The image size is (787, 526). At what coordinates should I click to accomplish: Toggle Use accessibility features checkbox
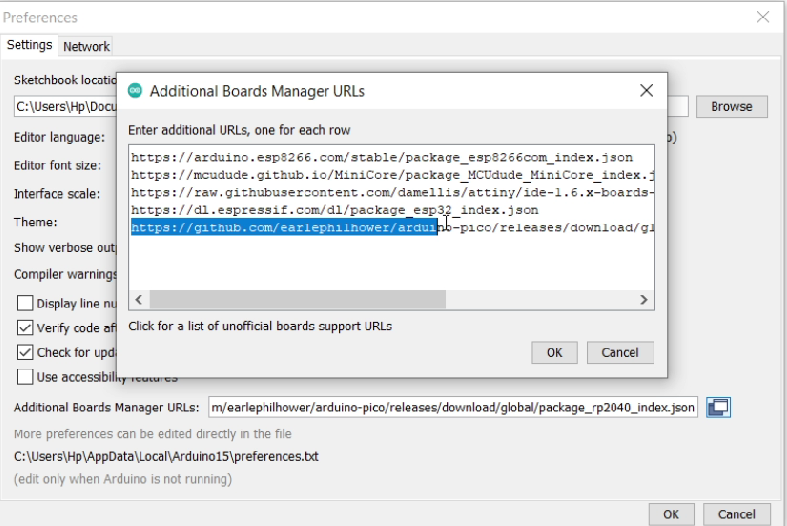[x=25, y=376]
